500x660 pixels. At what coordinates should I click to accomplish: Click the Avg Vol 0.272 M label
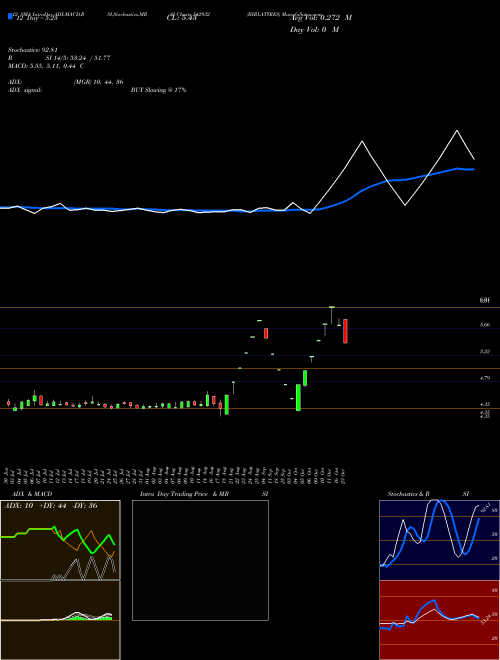click(x=321, y=18)
